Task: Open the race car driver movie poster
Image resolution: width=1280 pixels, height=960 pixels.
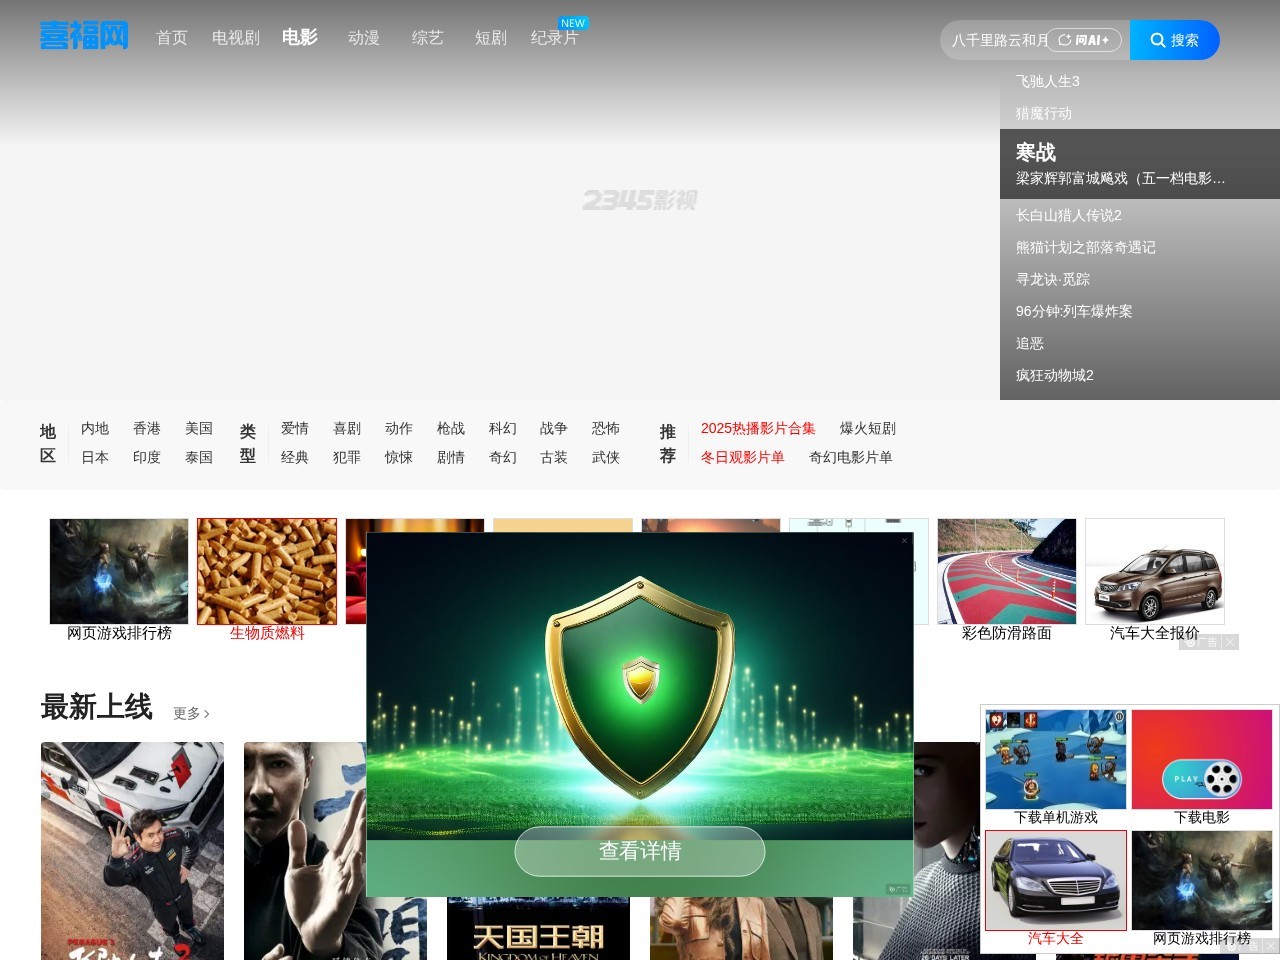Action: 132,851
